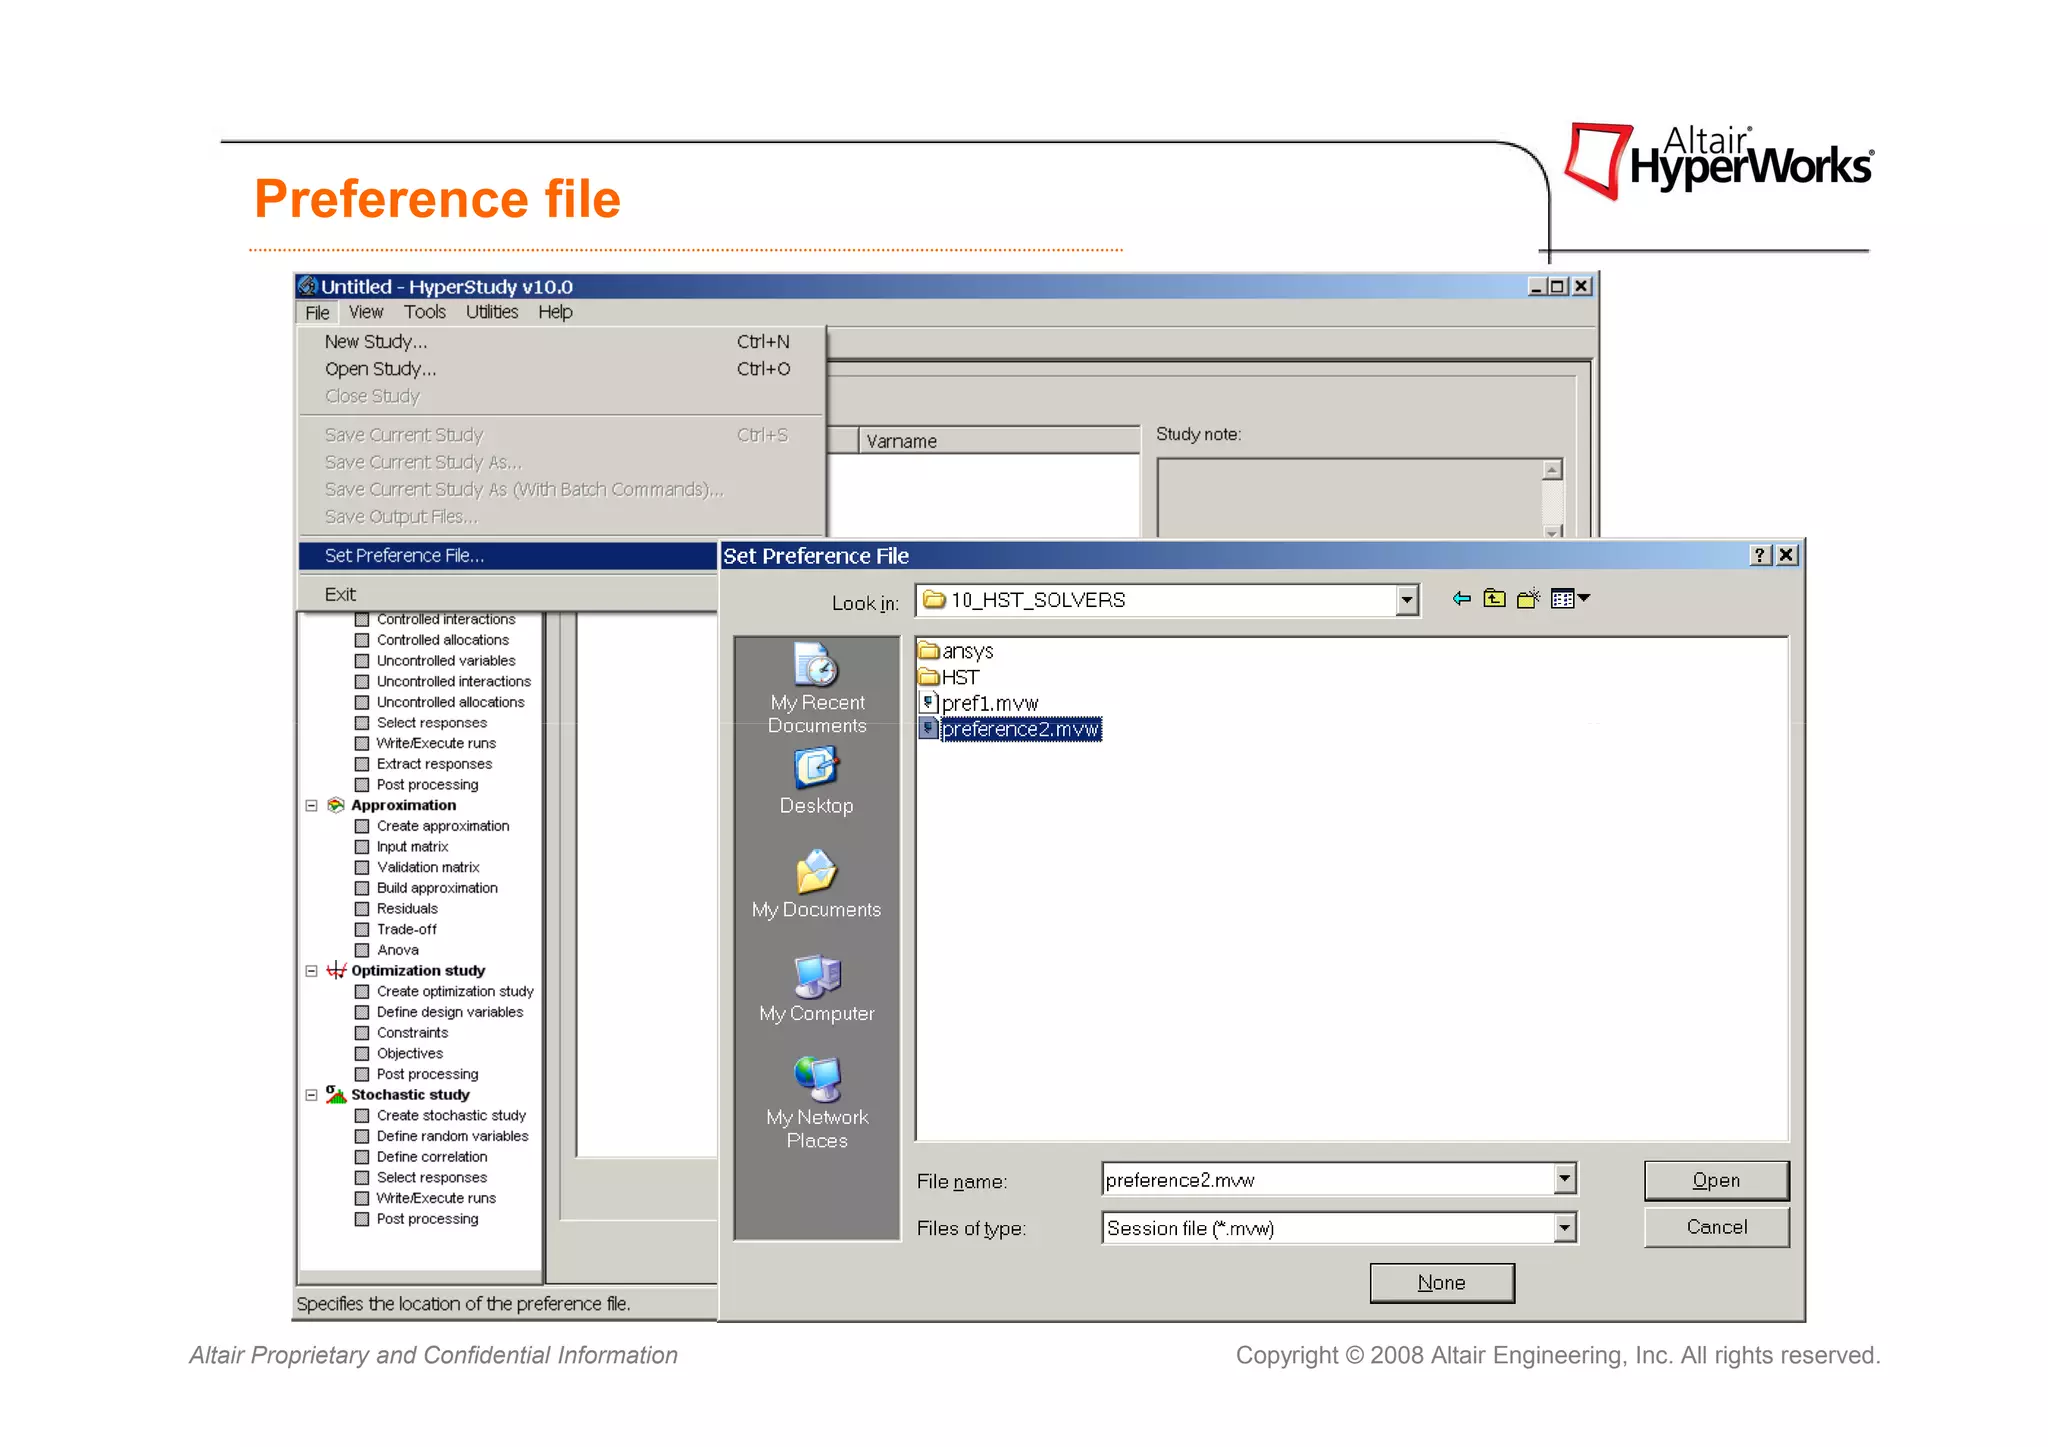Image resolution: width=2048 pixels, height=1447 pixels.
Task: Select the pref1.mvw file
Action: click(x=979, y=703)
